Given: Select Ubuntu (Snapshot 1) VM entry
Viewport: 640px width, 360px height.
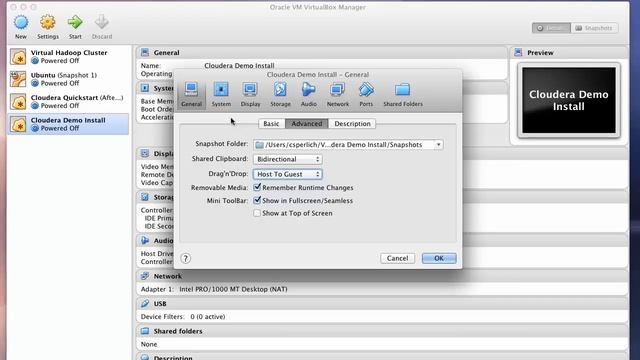Looking at the screenshot, I should (68, 79).
